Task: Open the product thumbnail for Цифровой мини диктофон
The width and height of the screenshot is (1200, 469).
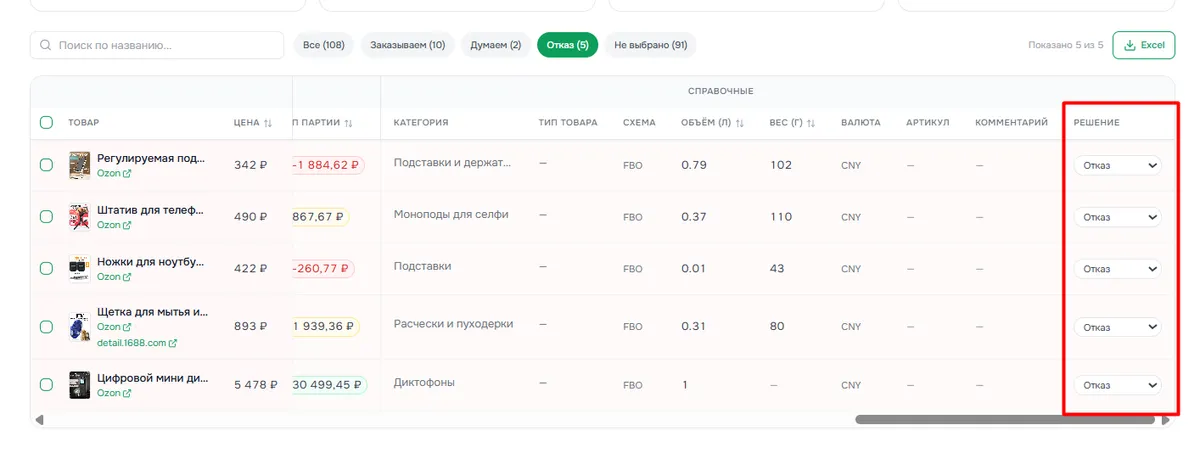Action: [x=80, y=385]
